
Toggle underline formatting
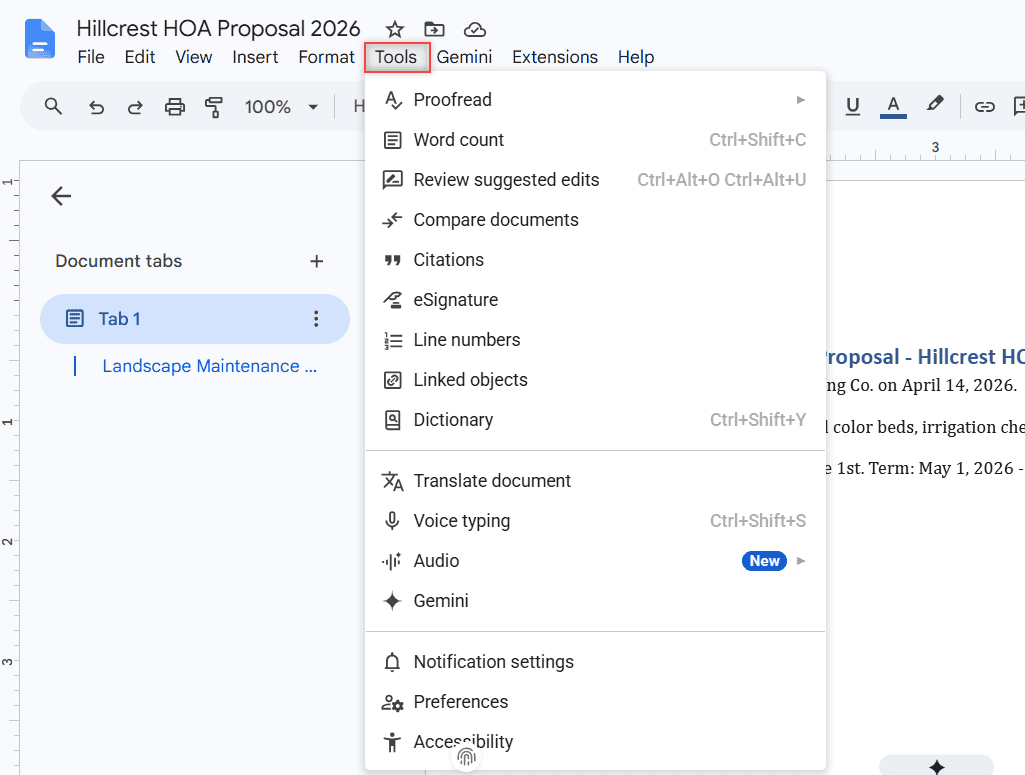852,106
